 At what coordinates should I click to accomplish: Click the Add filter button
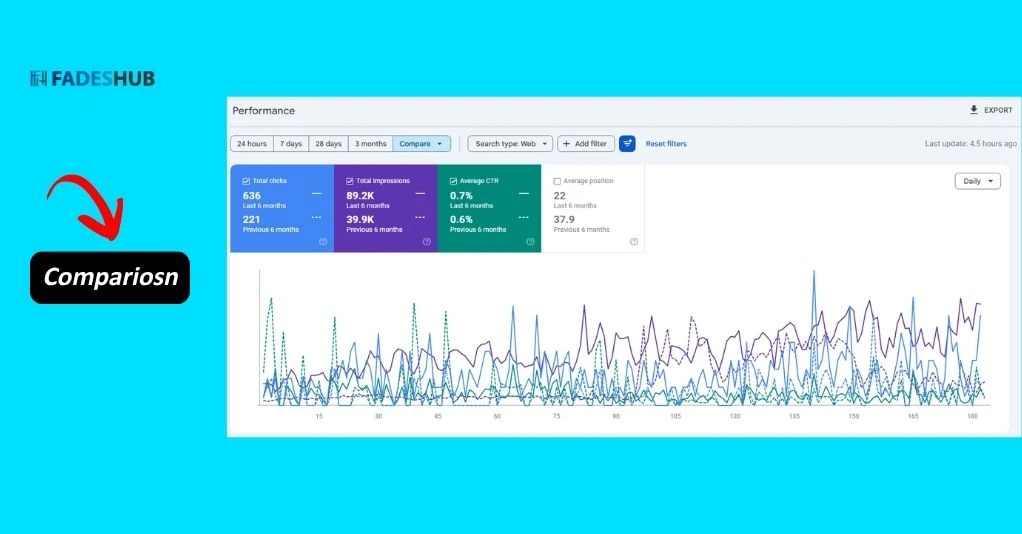tap(585, 144)
